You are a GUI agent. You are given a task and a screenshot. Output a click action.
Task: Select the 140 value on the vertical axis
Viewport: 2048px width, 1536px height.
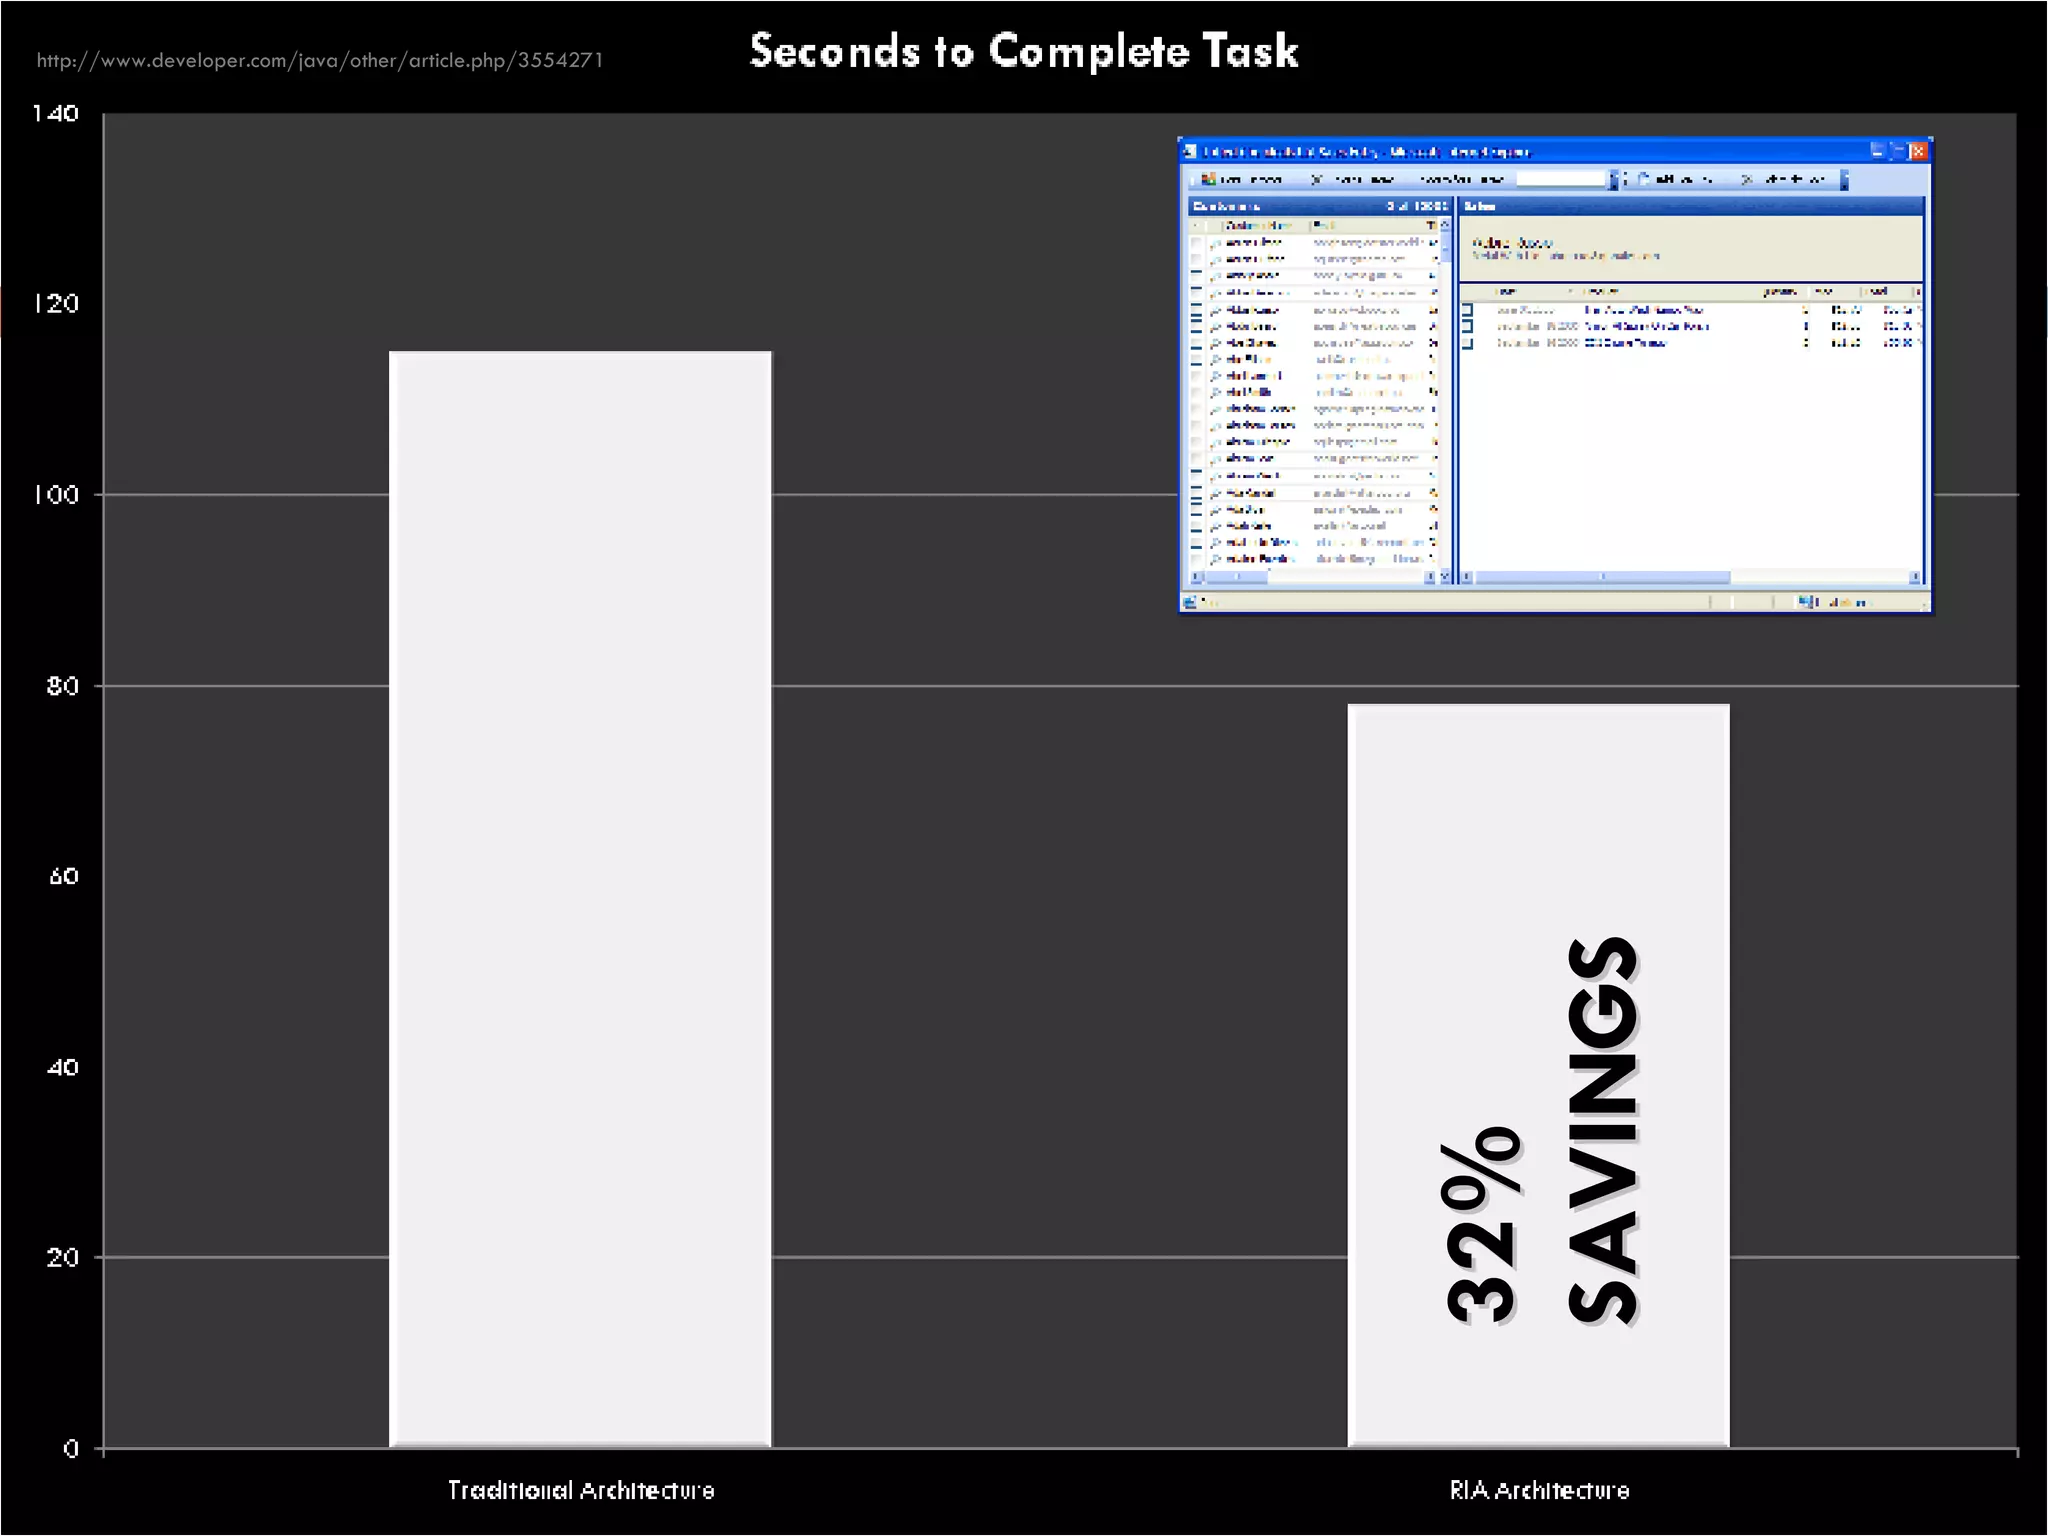coord(55,113)
